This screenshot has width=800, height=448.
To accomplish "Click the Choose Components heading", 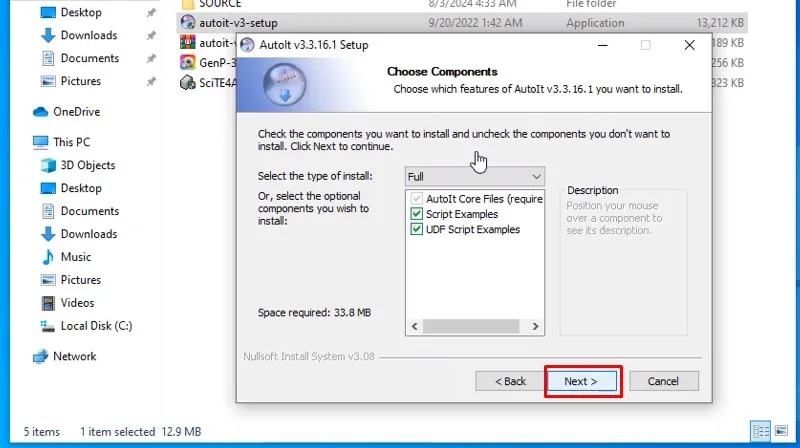I will tap(442, 71).
